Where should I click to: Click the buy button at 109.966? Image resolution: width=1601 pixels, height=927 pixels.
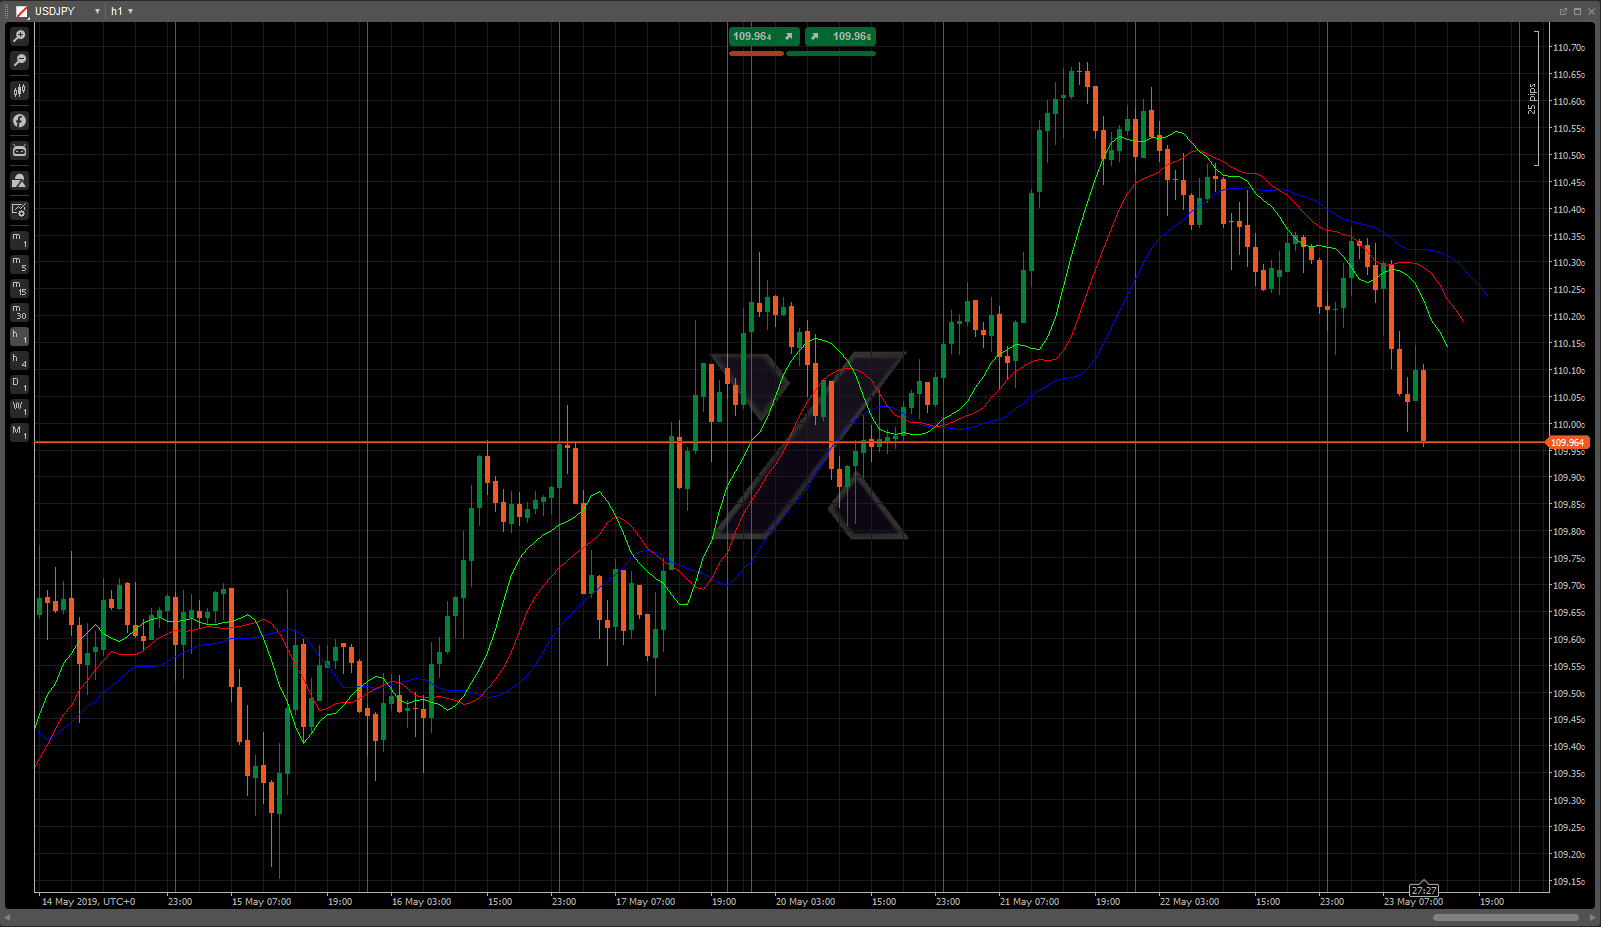pyautogui.click(x=841, y=37)
